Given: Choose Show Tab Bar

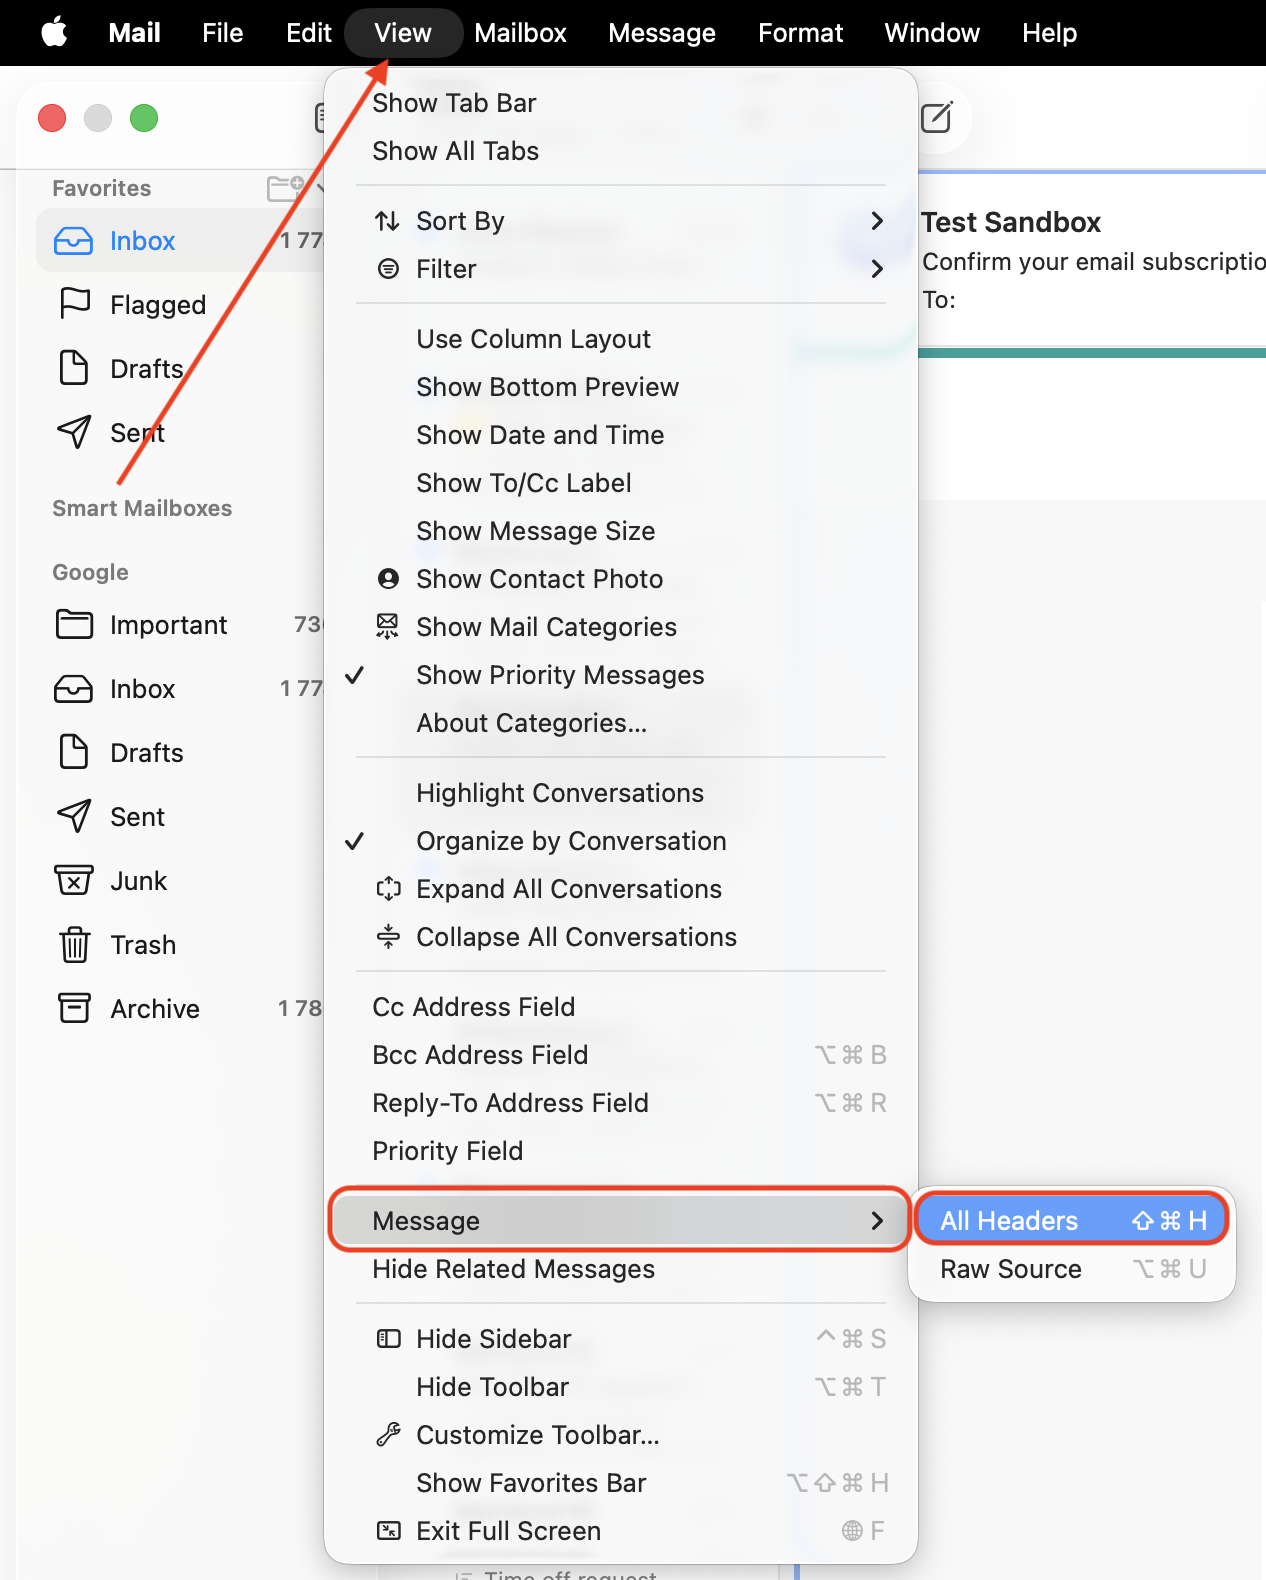Looking at the screenshot, I should (621, 103).
